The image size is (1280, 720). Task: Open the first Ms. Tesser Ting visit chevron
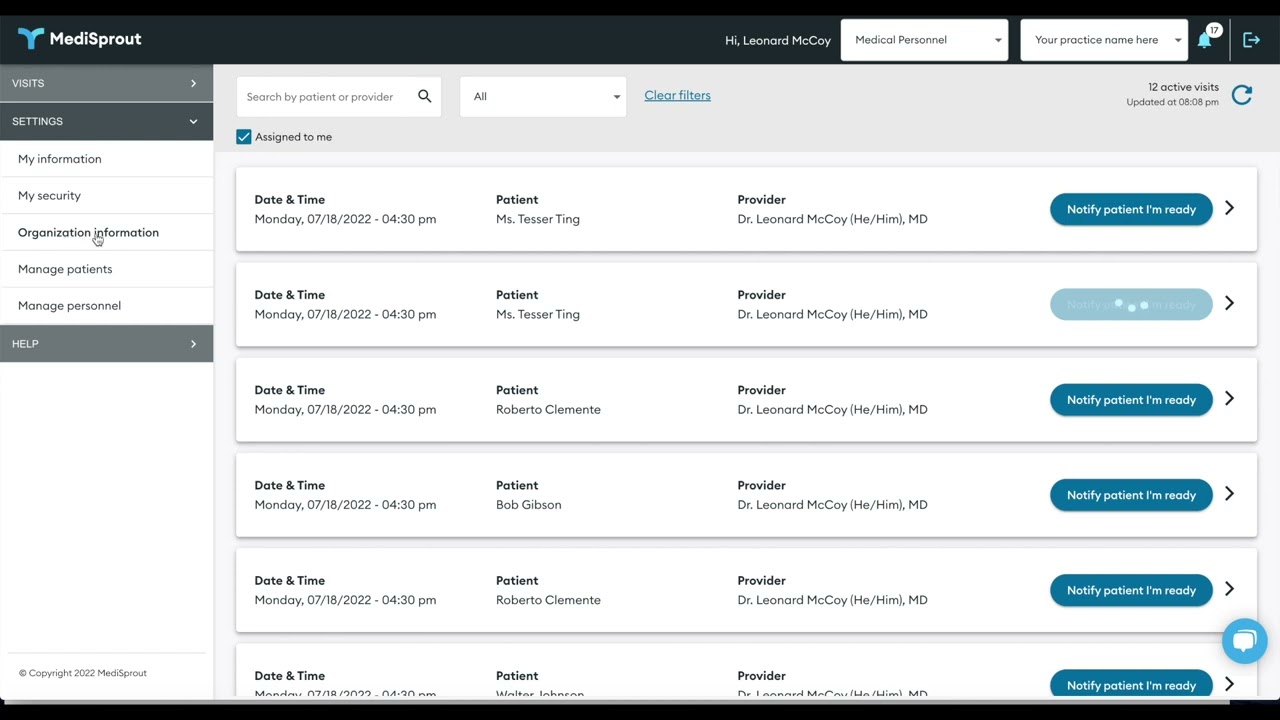(1229, 208)
